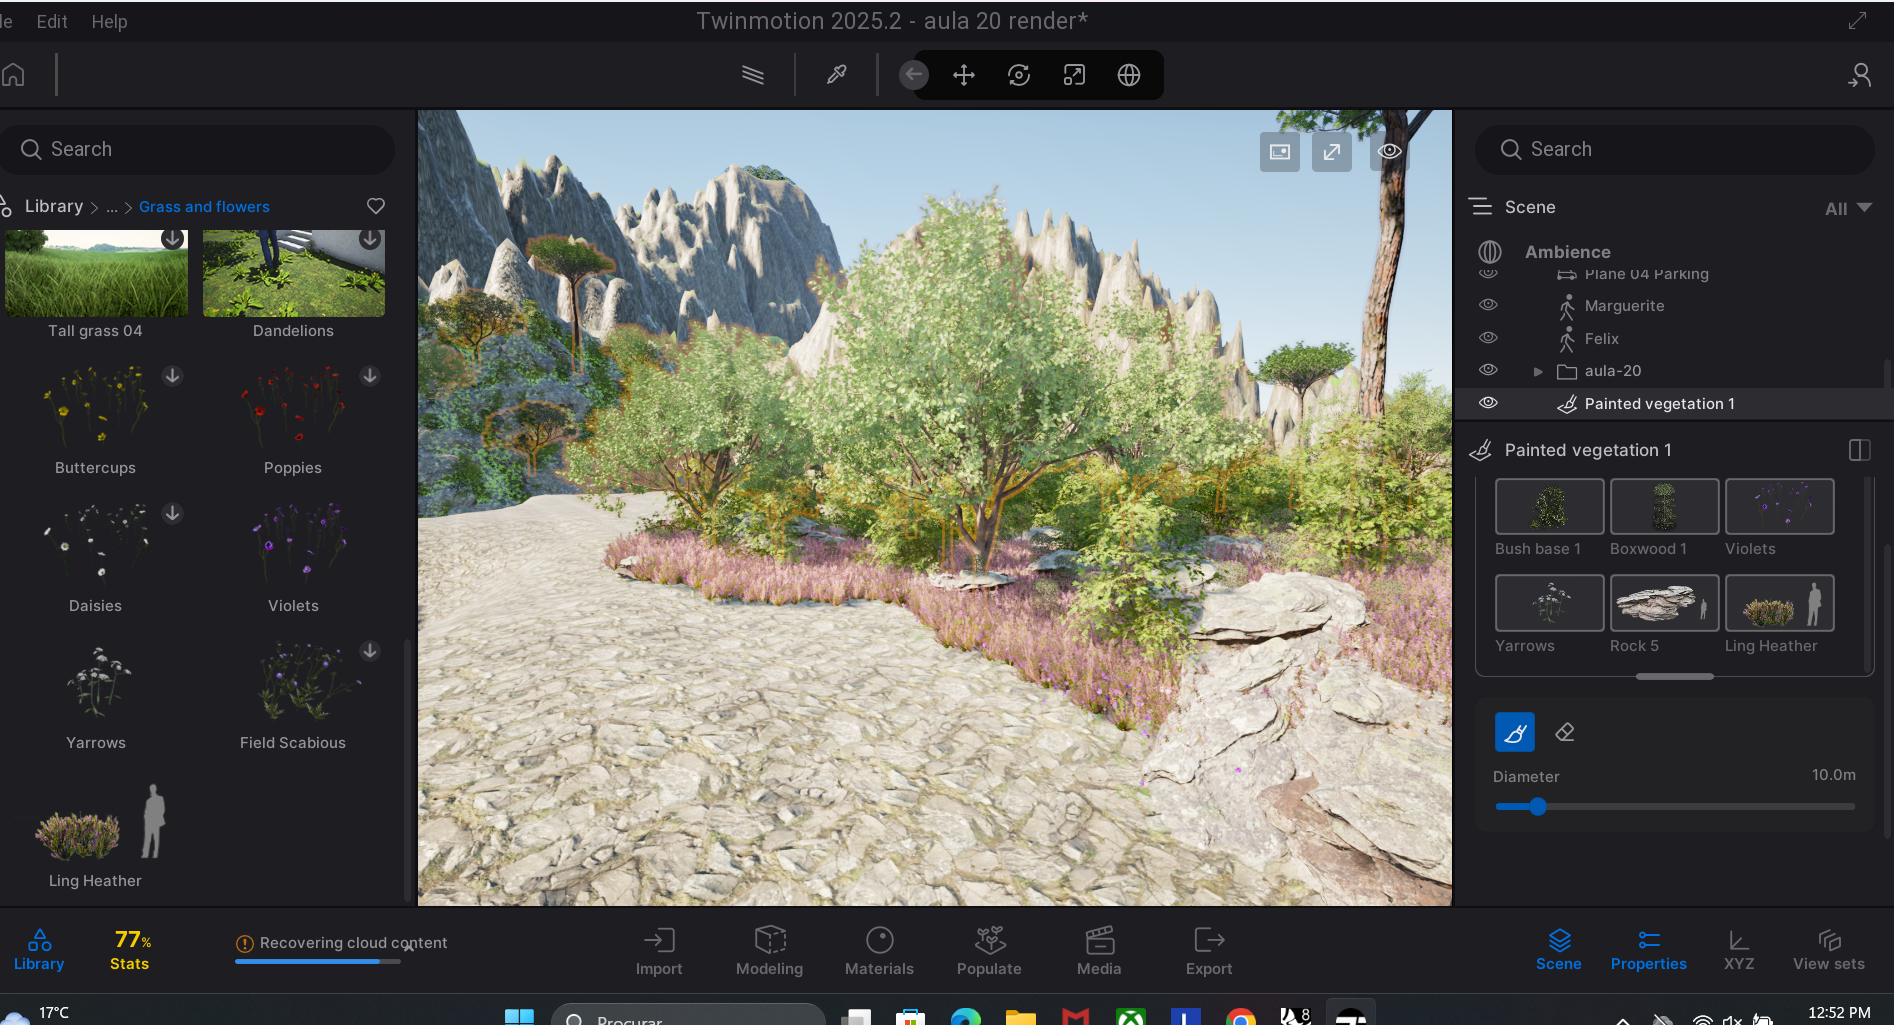The image size is (1894, 1025).
Task: Open the Ambience globe icon
Action: pos(1490,252)
